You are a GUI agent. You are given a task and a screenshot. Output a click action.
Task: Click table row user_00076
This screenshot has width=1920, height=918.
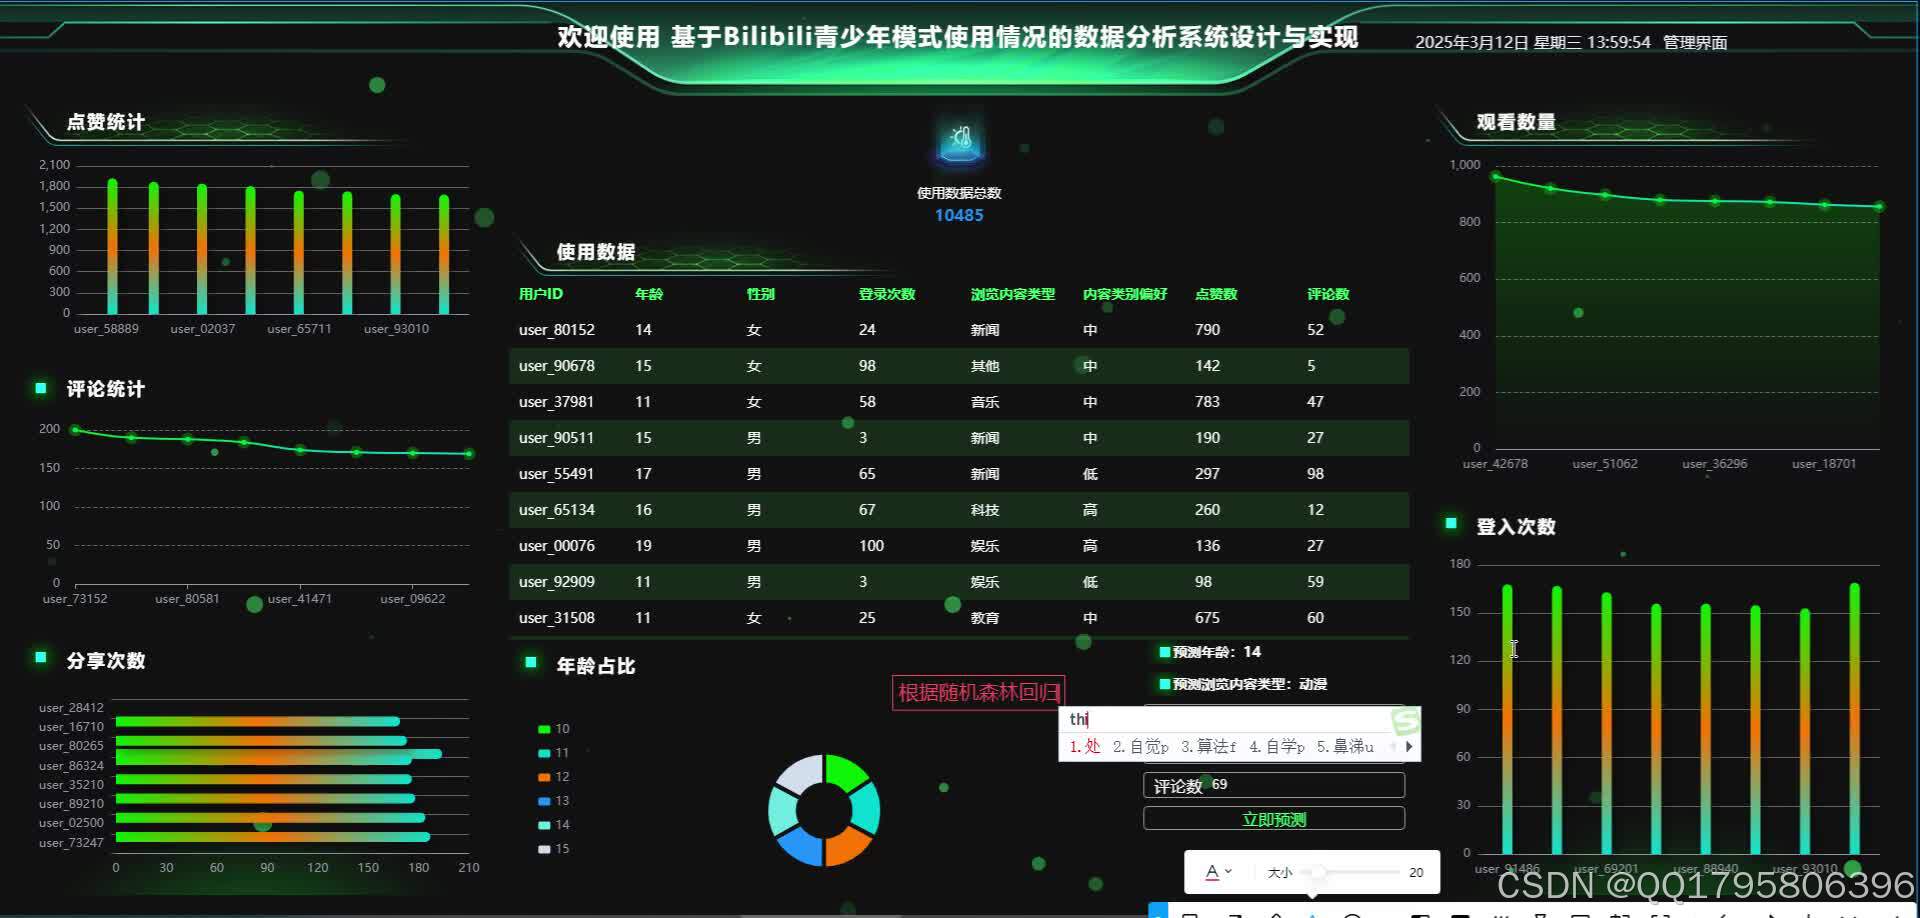[x=959, y=546]
